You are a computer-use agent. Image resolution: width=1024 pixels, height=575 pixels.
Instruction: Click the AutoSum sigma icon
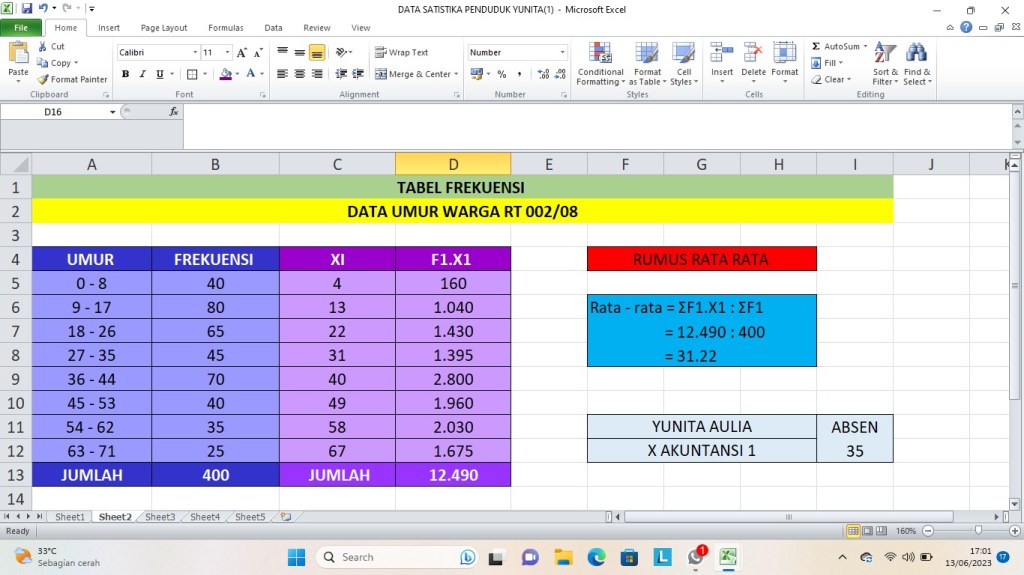pyautogui.click(x=816, y=46)
